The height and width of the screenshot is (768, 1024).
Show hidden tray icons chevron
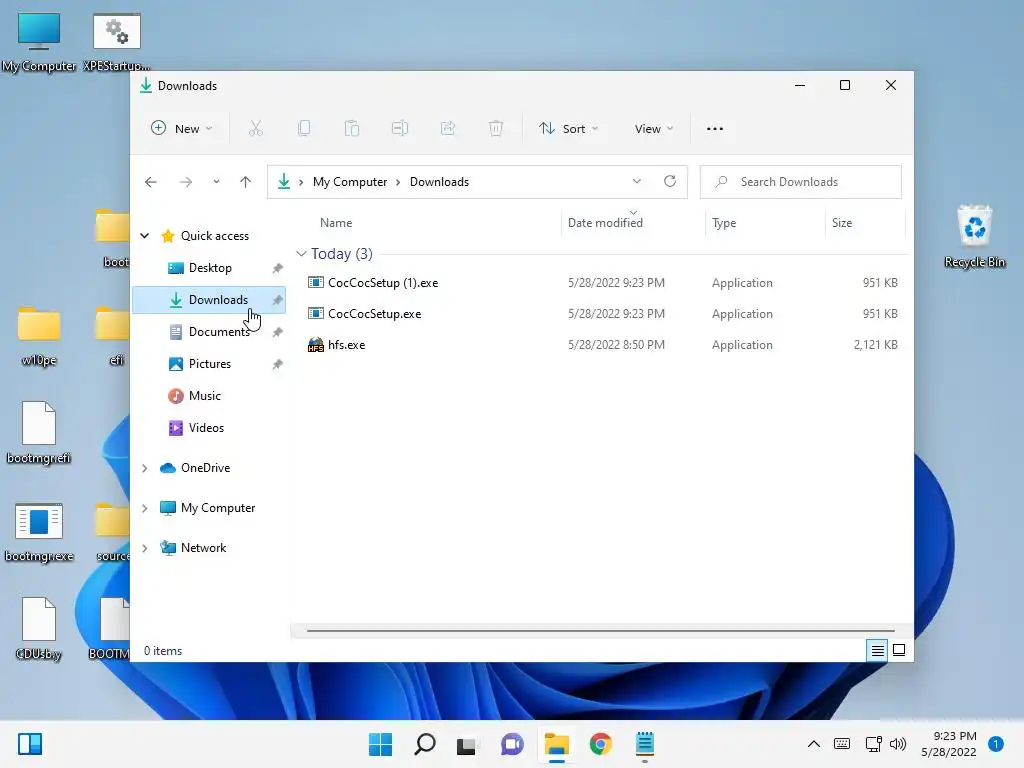coord(814,744)
